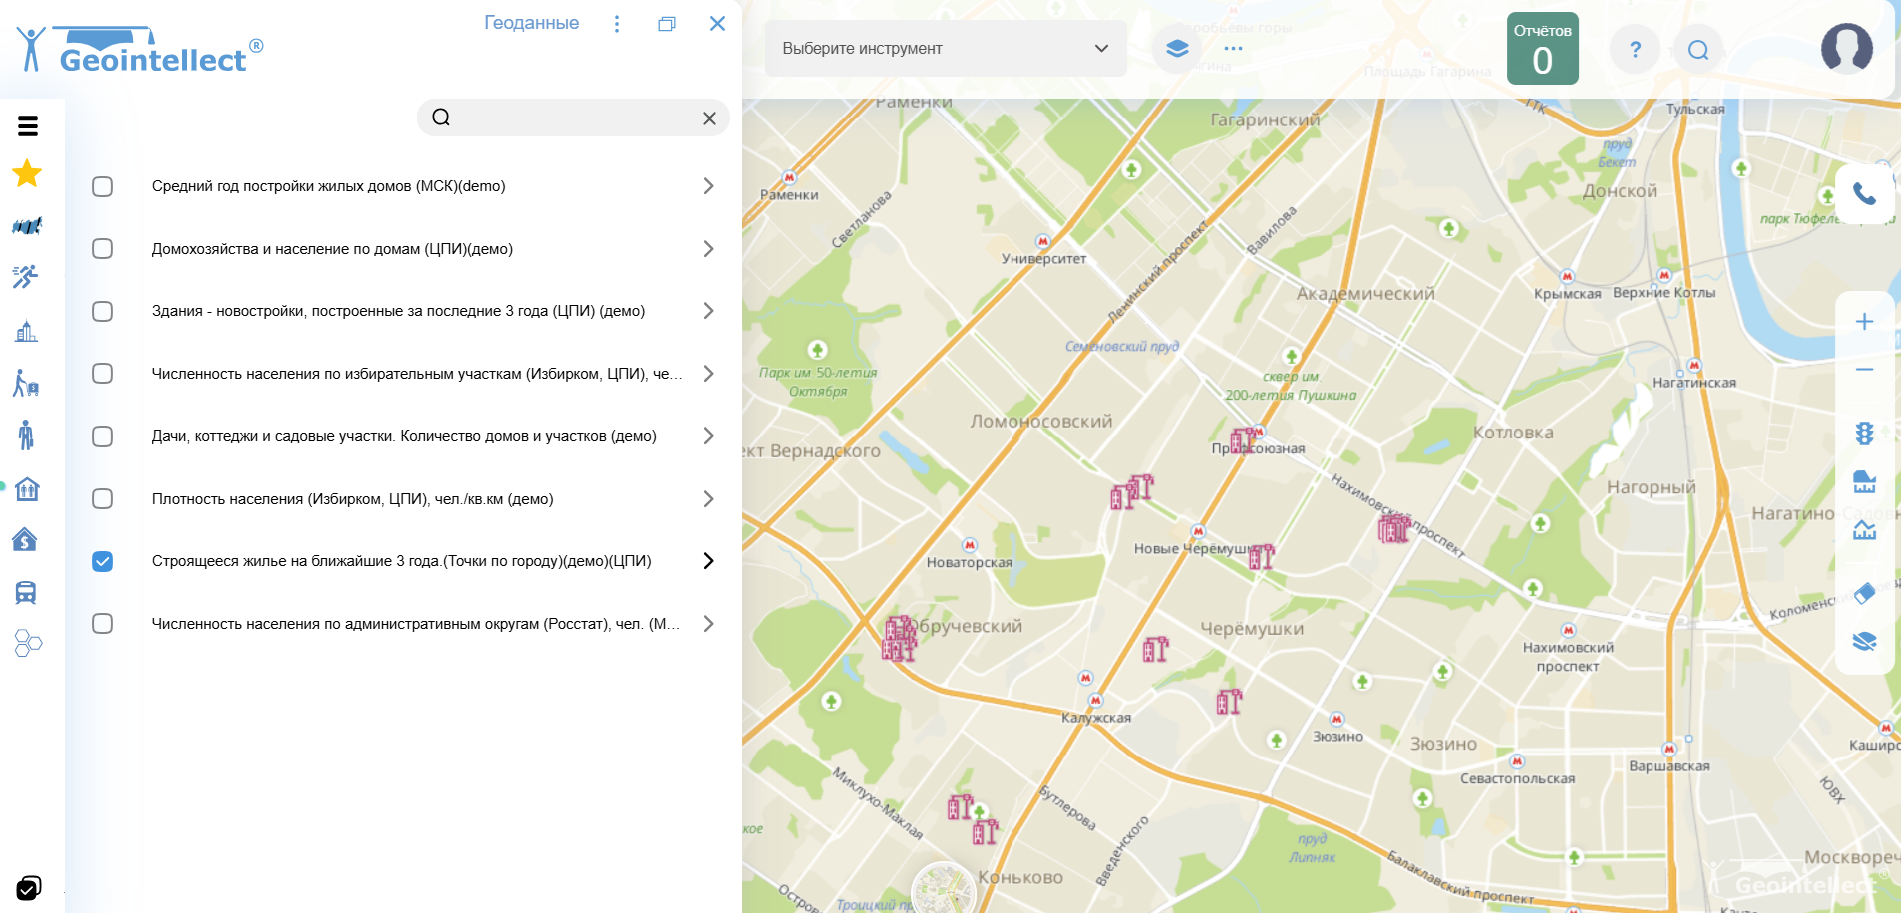Expand Строящееся жилье на ближайшие 3 года chevron
Screen dimensions: 1901x913
[x=708, y=561]
